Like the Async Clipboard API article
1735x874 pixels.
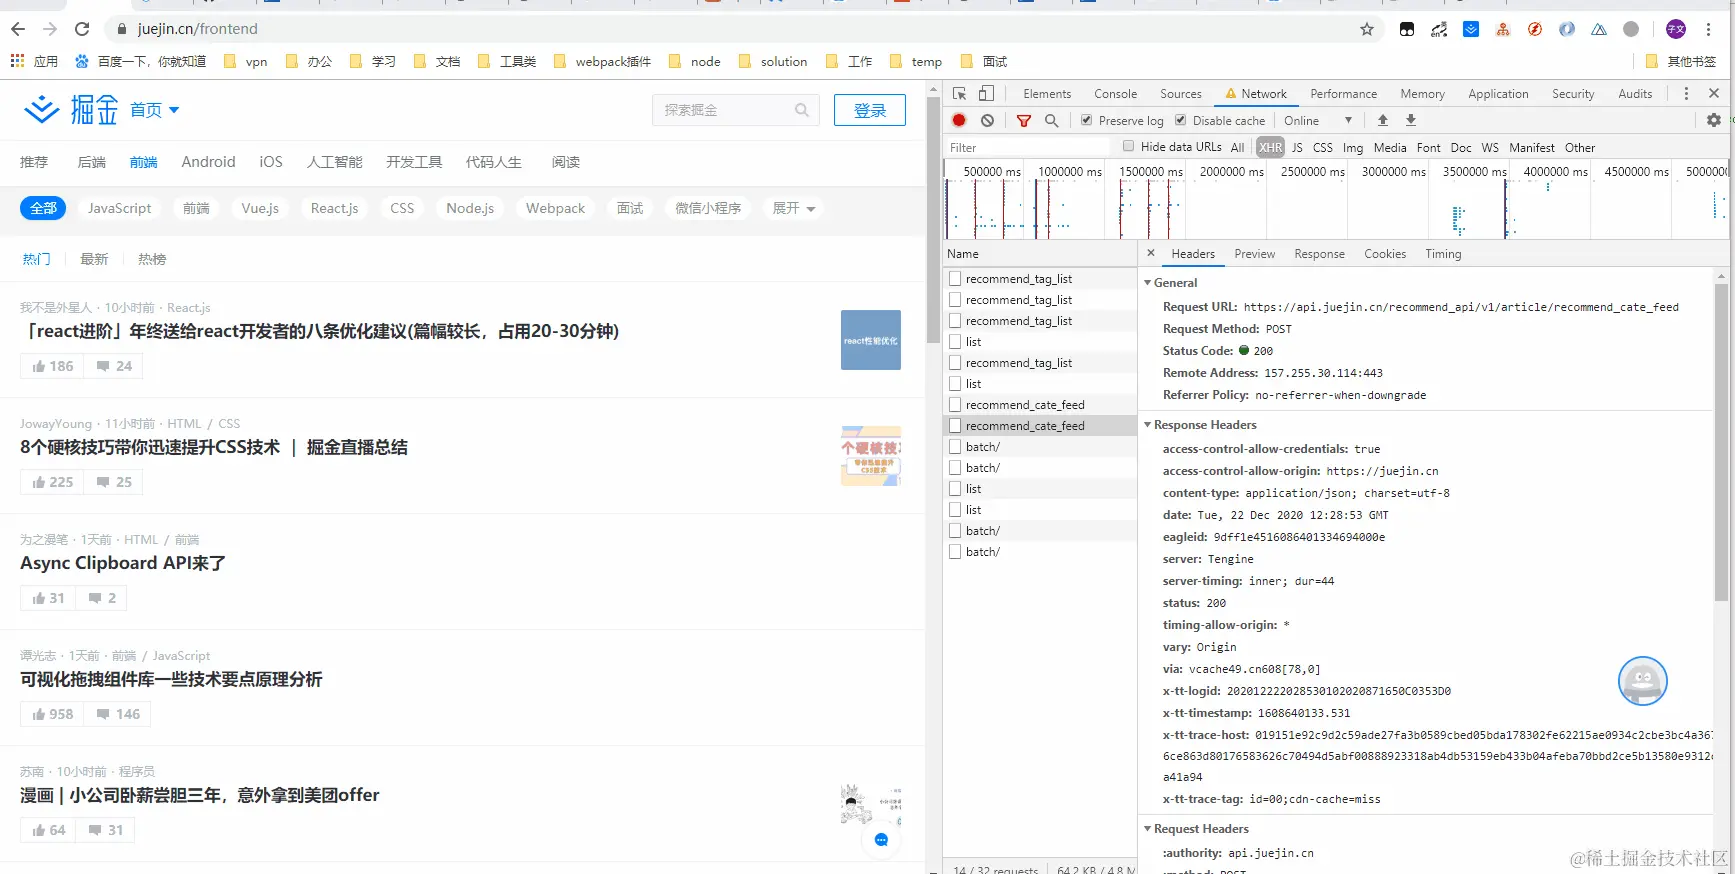point(48,598)
